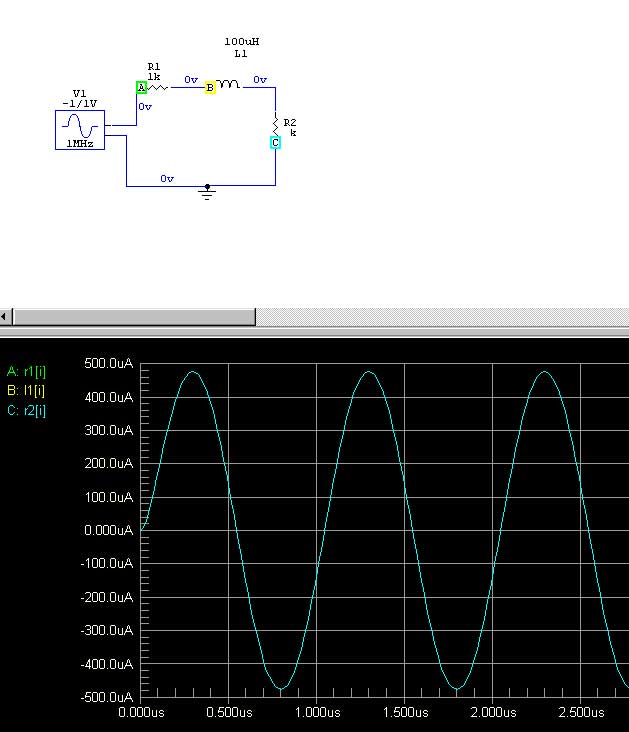Click the scrollbar left arrow button
The height and width of the screenshot is (732, 629).
coord(6,317)
